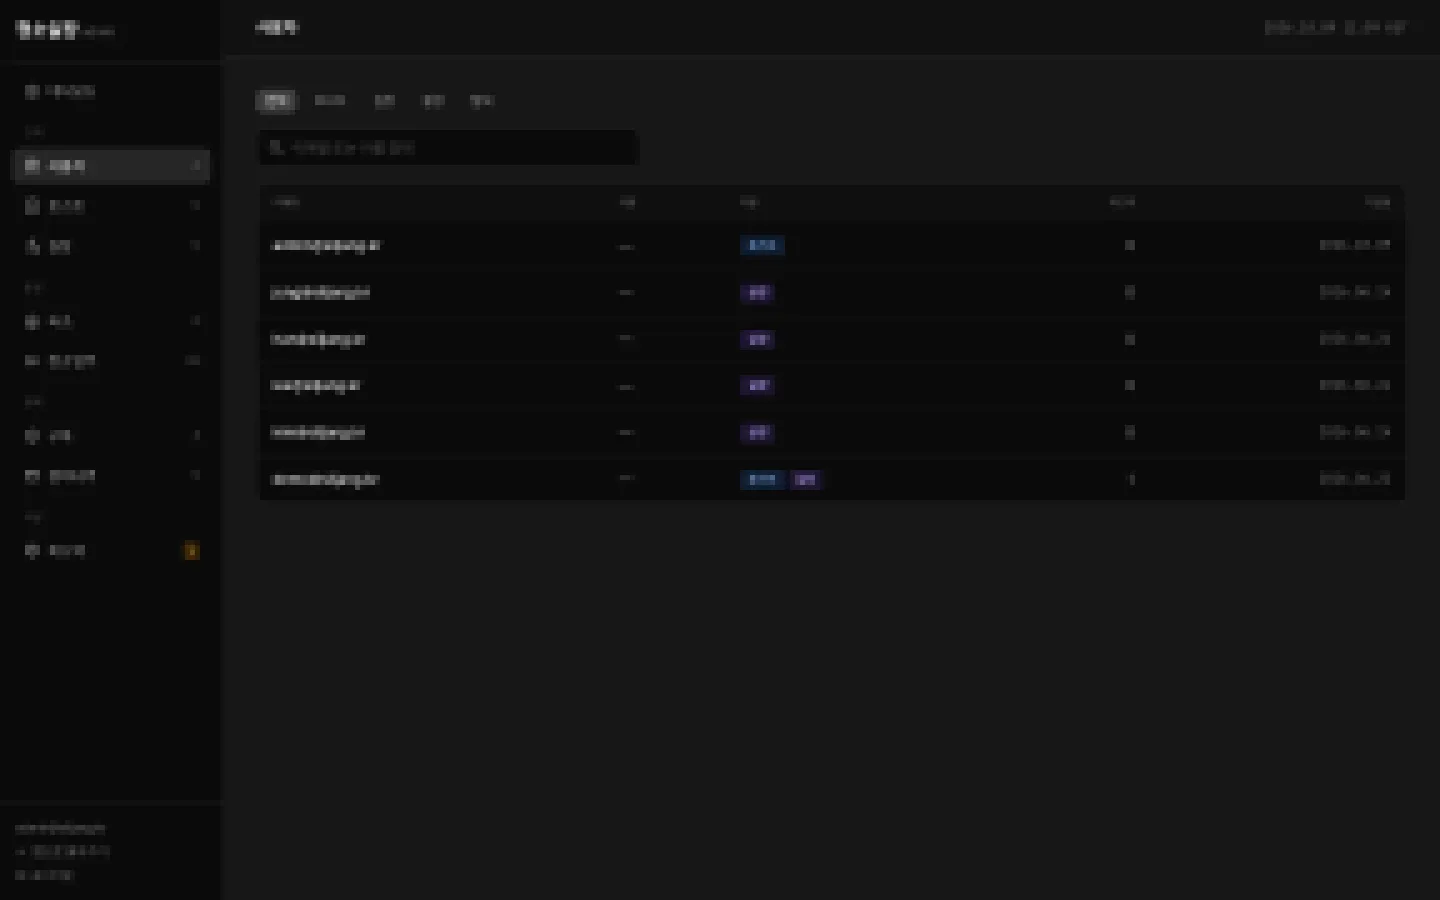Screen dimensions: 1440x900
Task: Click the icon of the topmost sidebar item
Action: tap(32, 91)
